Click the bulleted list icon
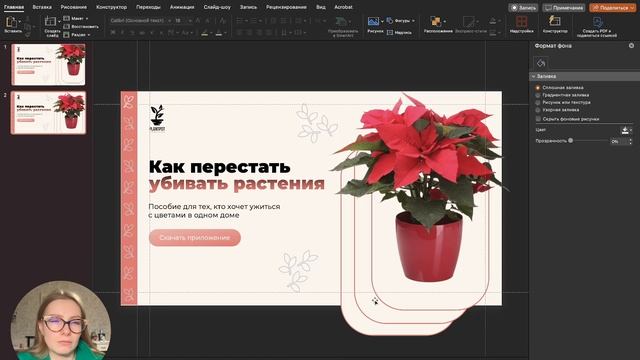This screenshot has height=360, width=640. click(x=240, y=20)
